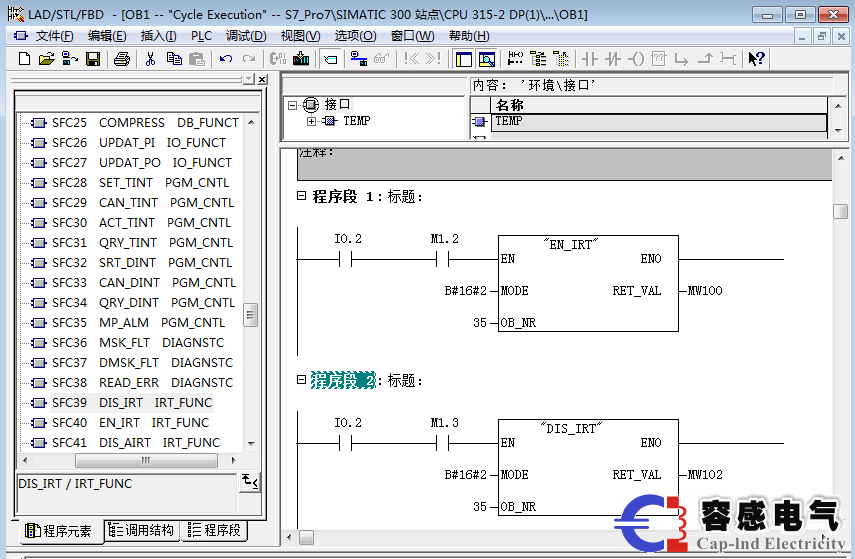Switch to the 调用结构 tab
The height and width of the screenshot is (559, 855).
coord(142,530)
